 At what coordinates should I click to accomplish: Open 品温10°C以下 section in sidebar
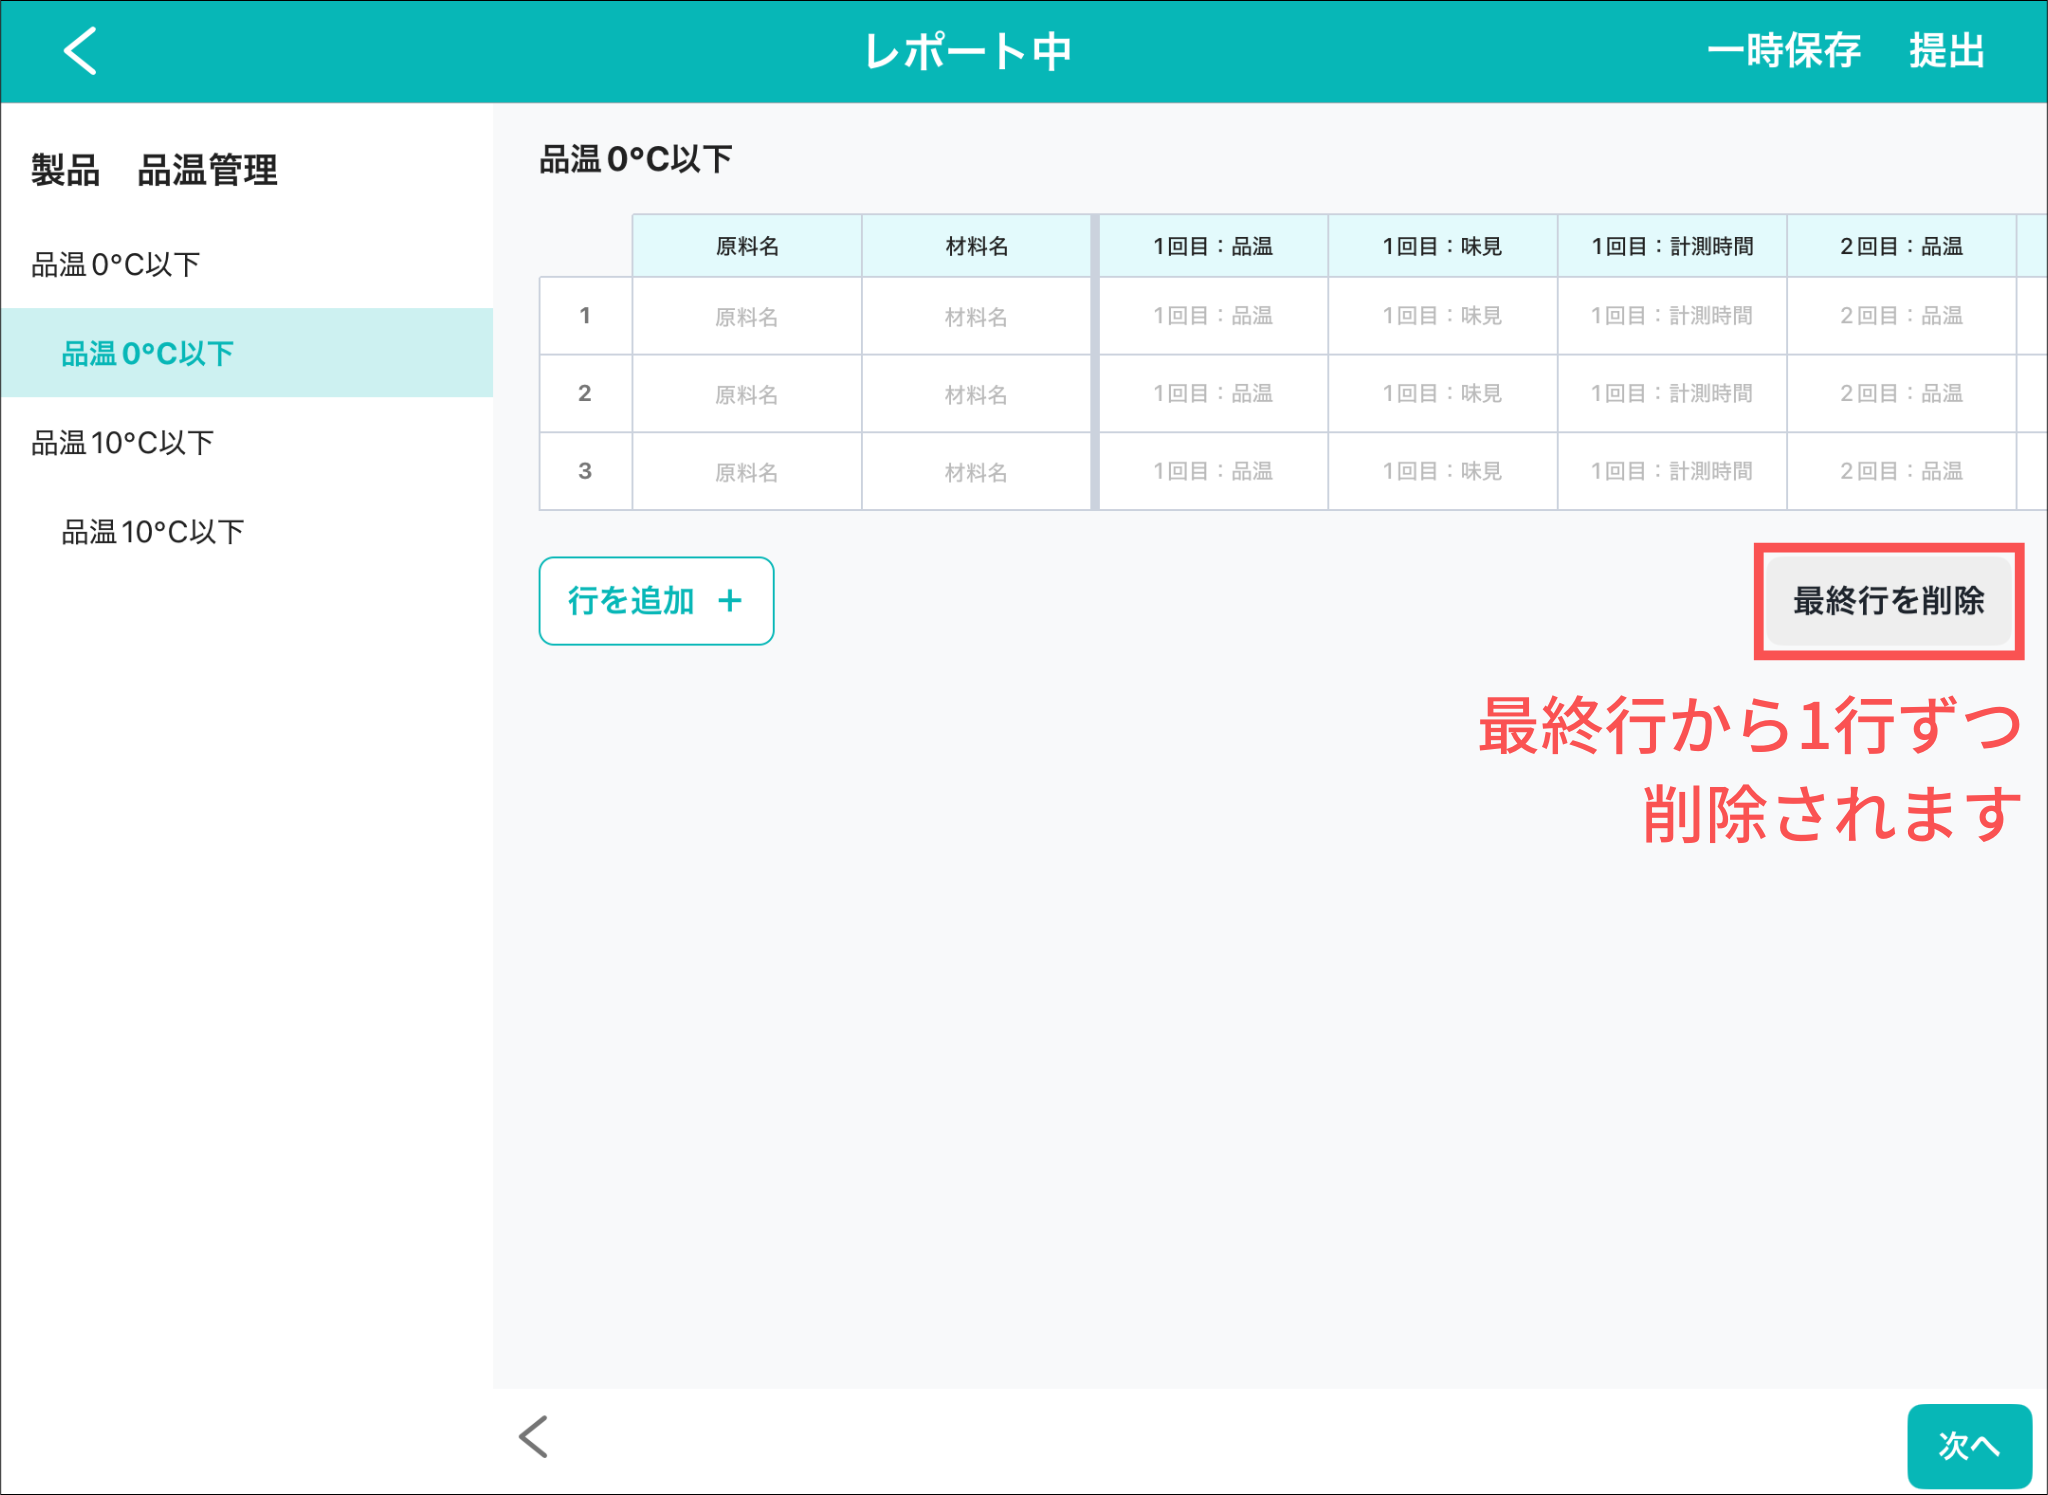tap(122, 442)
